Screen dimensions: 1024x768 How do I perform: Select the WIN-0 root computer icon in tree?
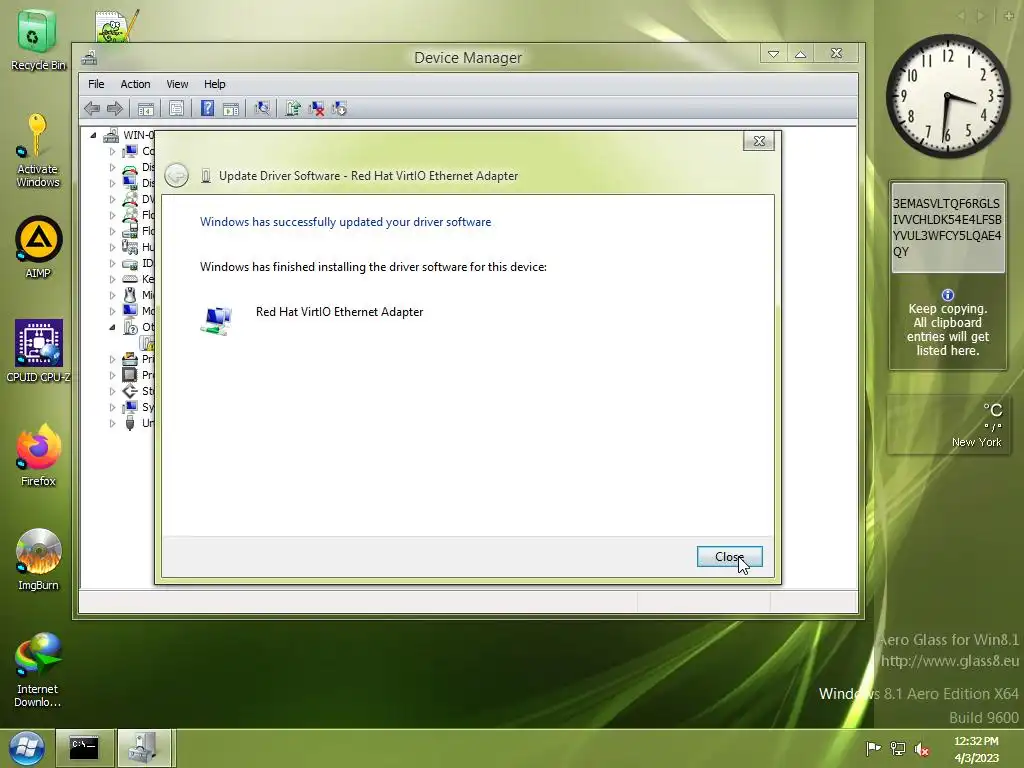pos(111,135)
